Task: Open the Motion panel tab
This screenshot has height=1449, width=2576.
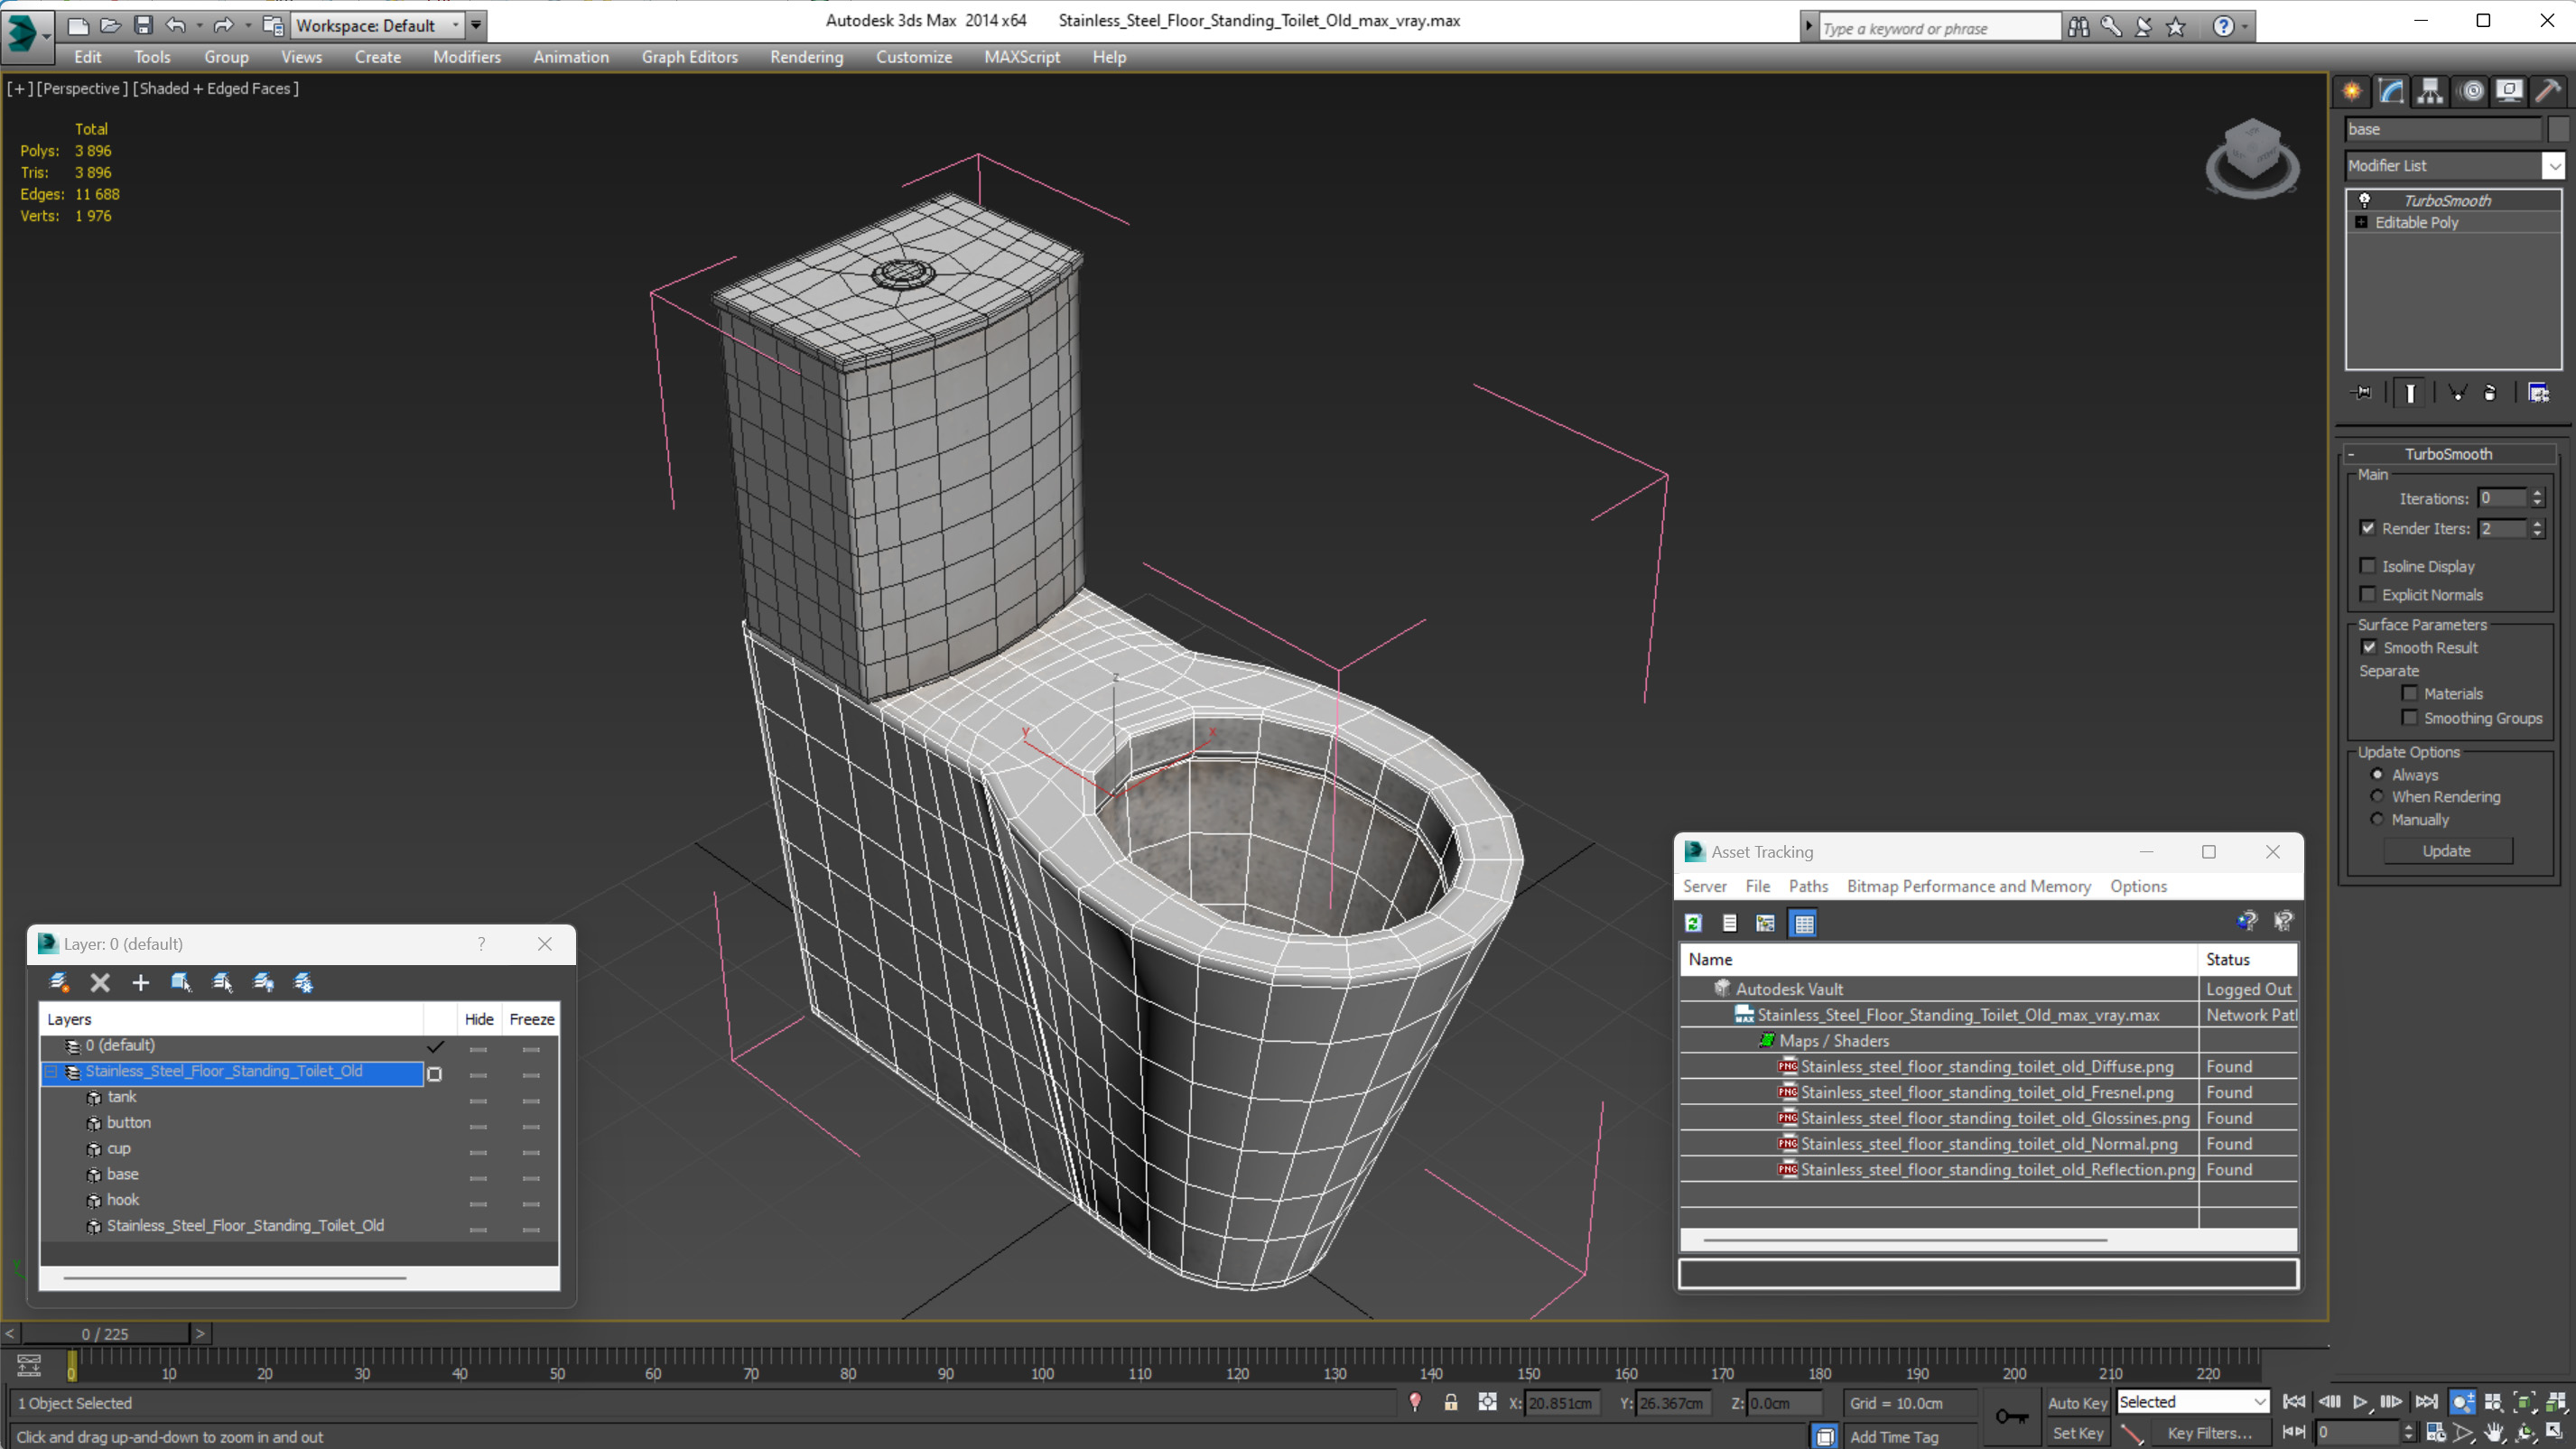Action: pyautogui.click(x=2471, y=91)
